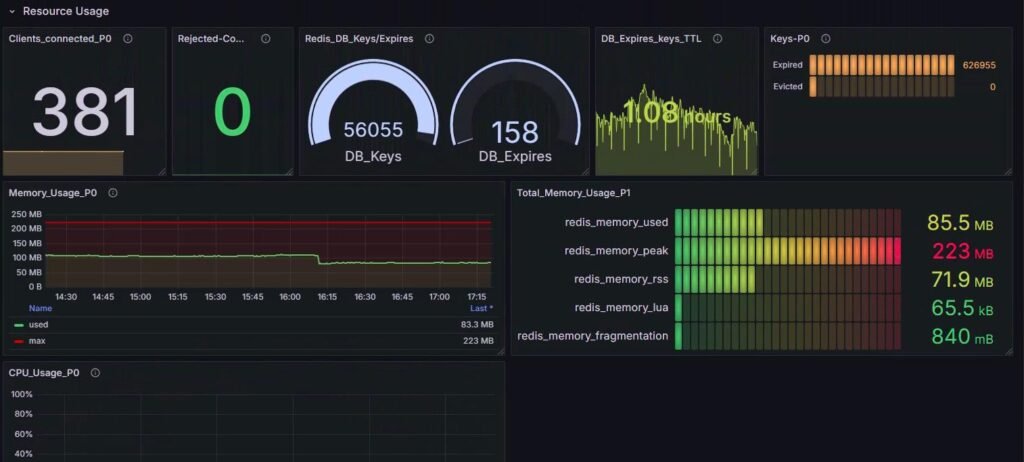Collapse the Resource Usage row chevron
The image size is (1024, 462).
click(x=11, y=11)
